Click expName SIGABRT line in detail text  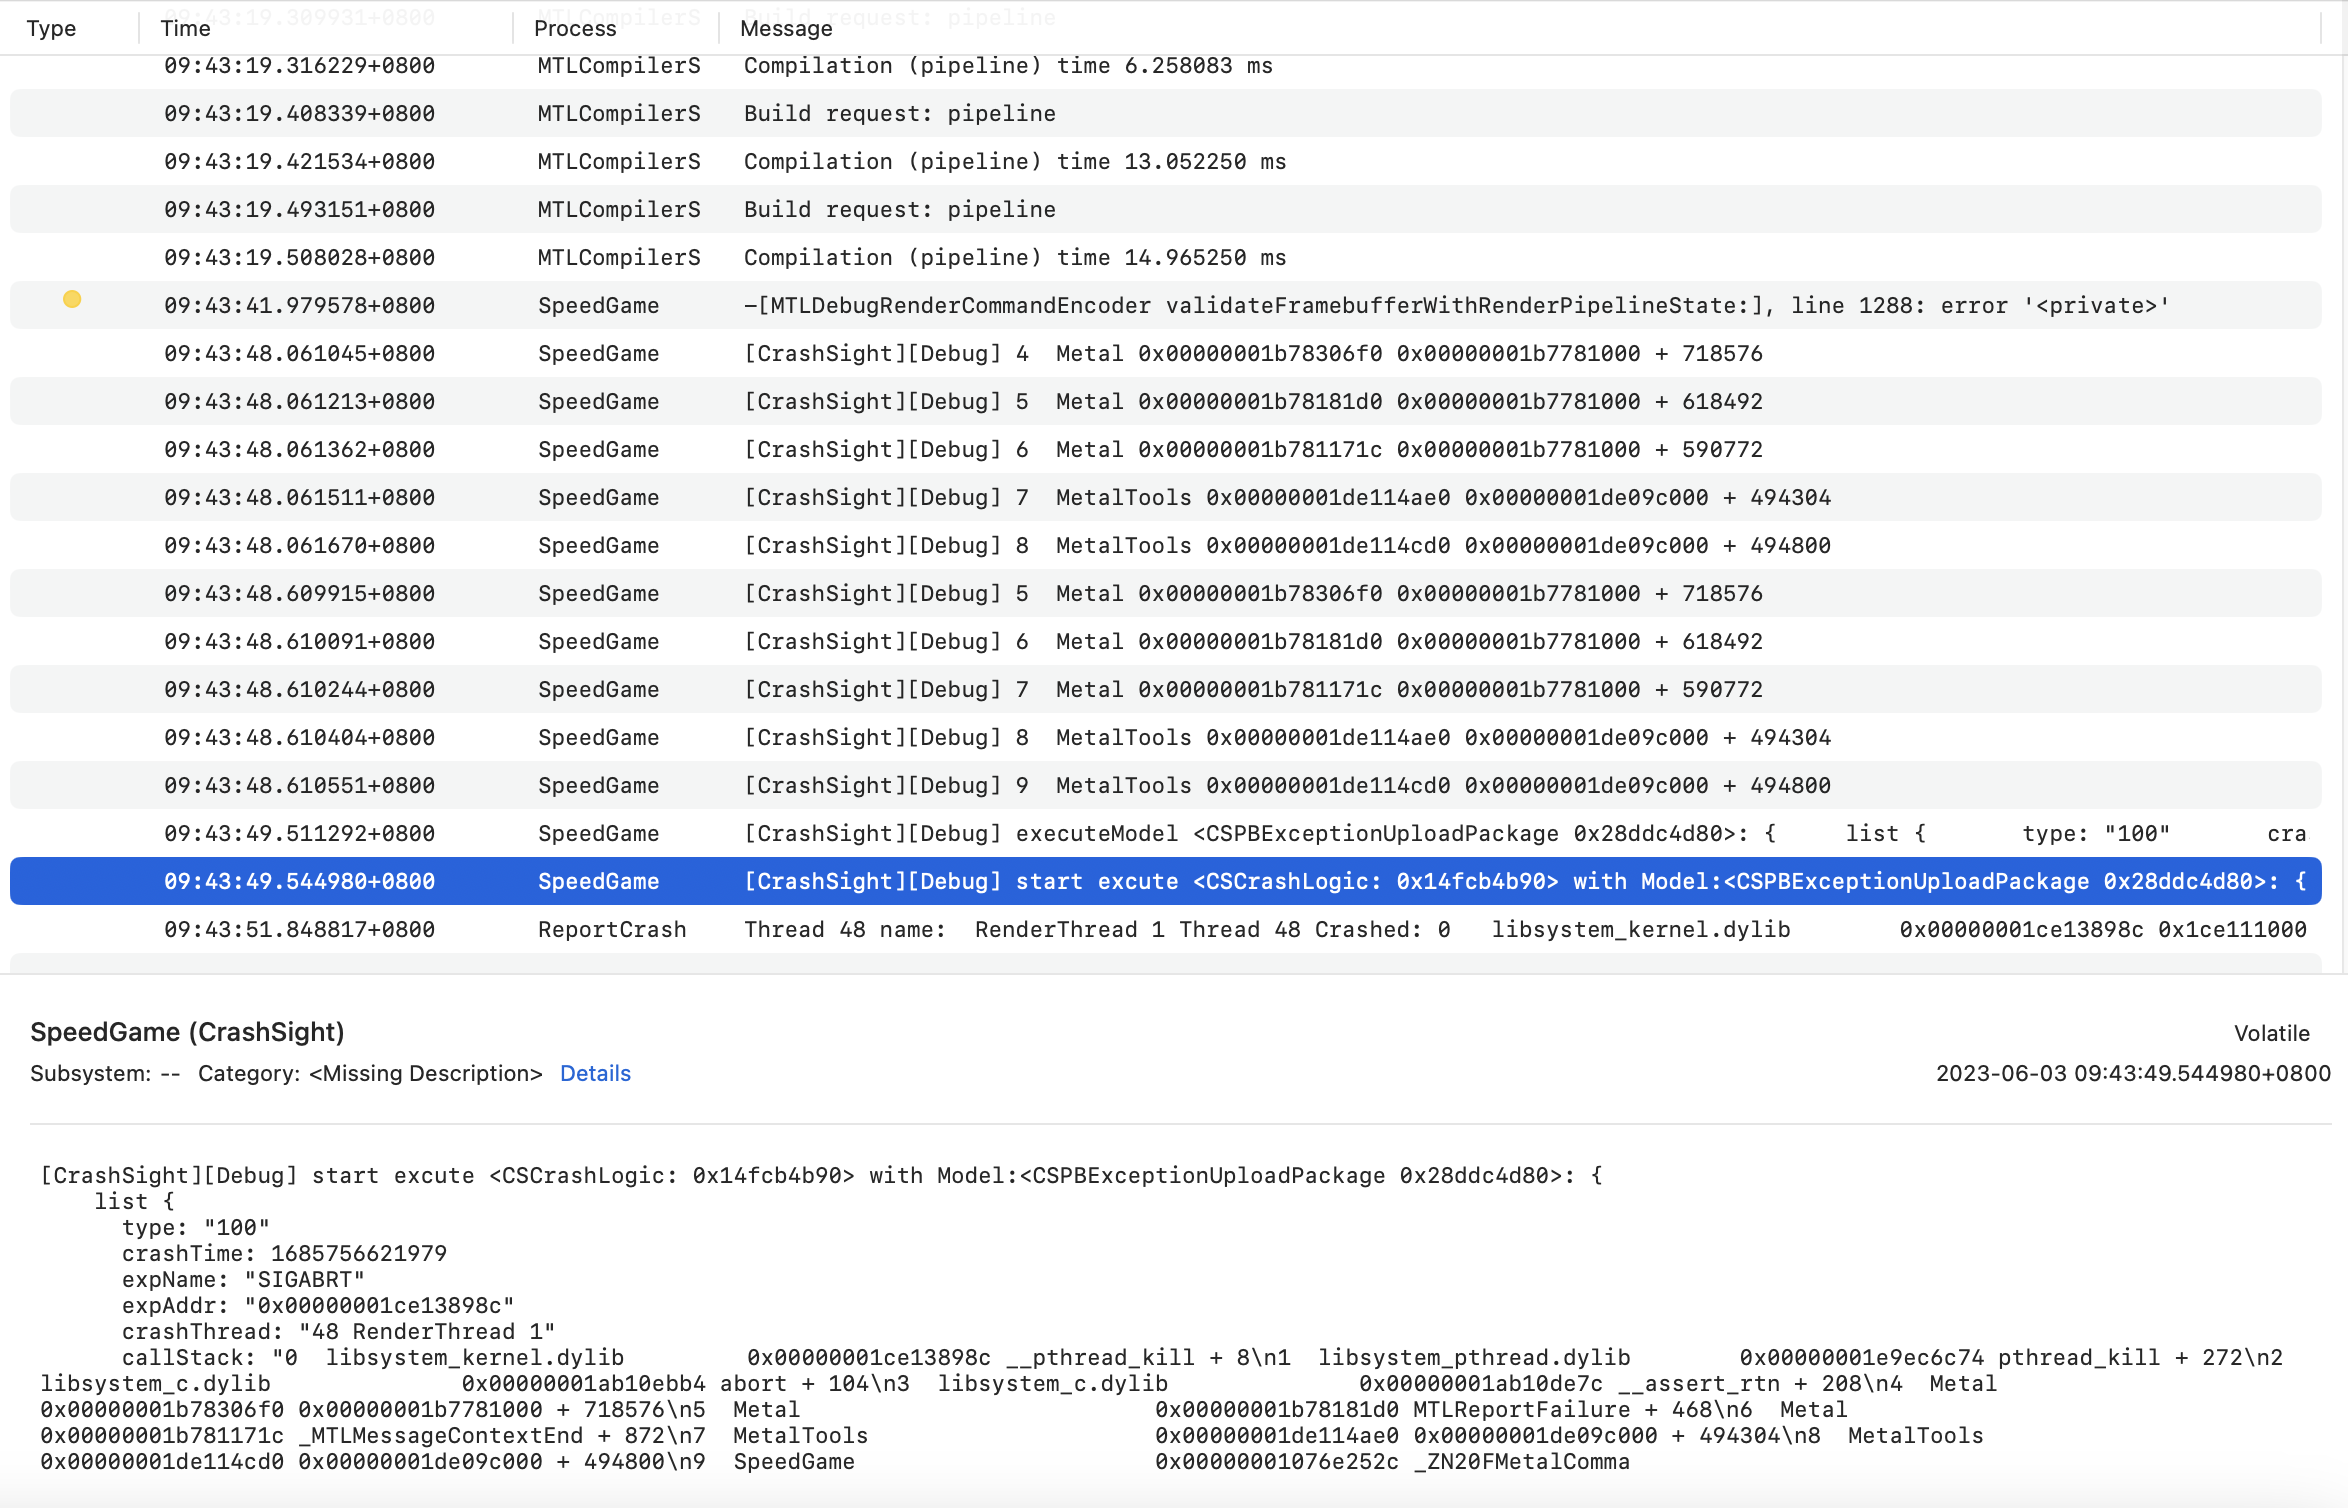pos(243,1279)
